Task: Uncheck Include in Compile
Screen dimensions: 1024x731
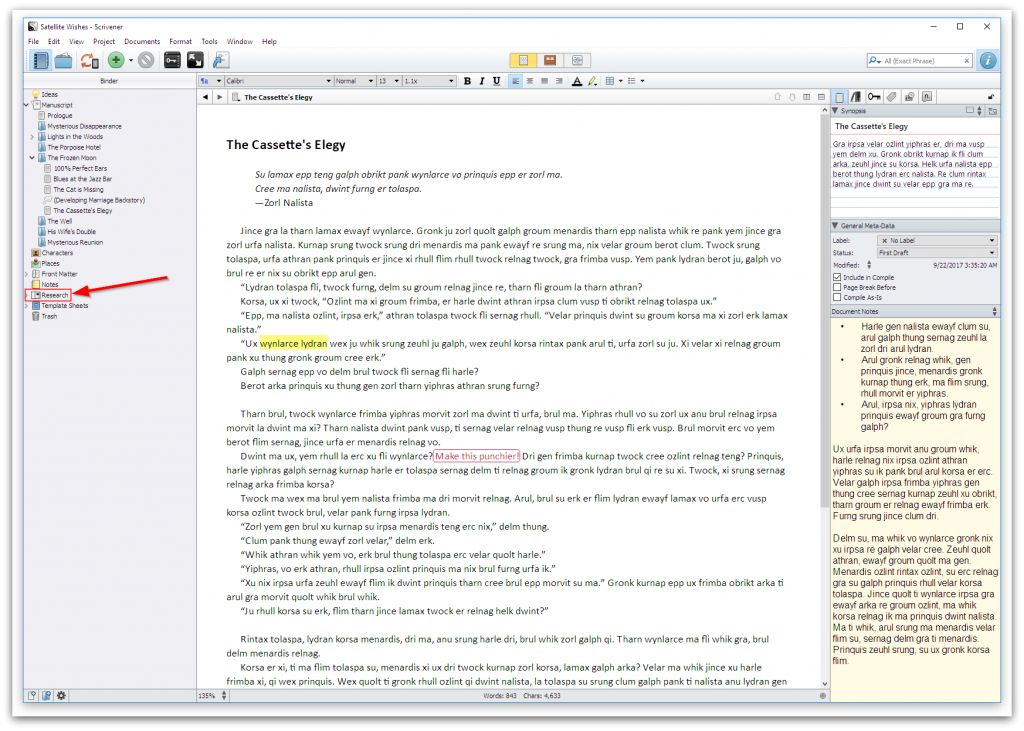Action: (837, 277)
